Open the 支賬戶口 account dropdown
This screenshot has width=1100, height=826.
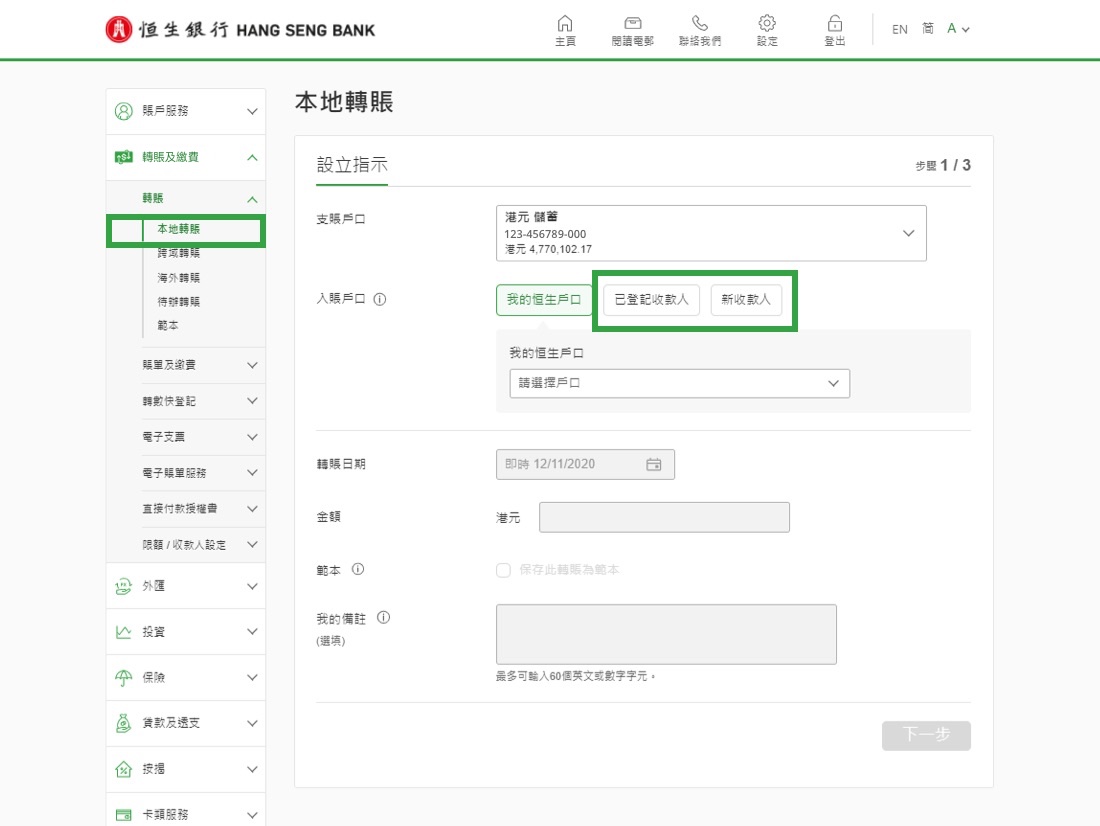point(710,233)
